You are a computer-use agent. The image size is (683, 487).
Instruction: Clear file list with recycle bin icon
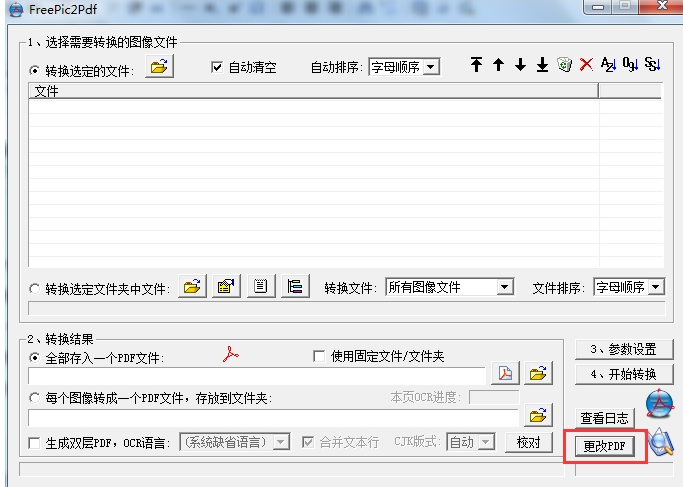coord(565,64)
